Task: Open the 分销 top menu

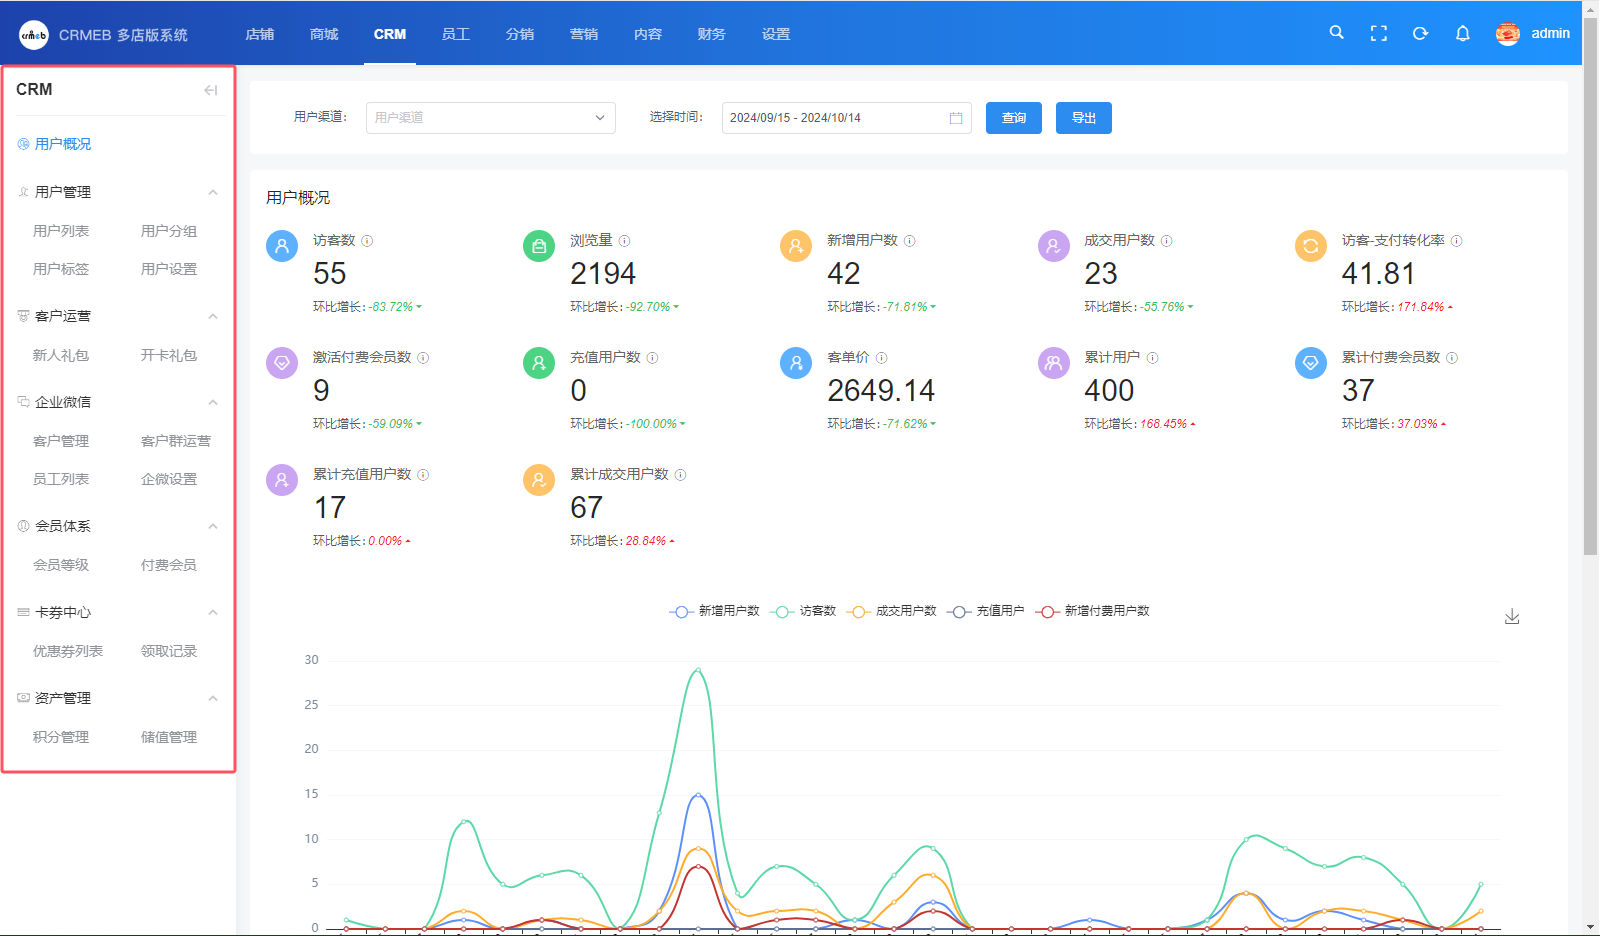Action: click(x=520, y=34)
